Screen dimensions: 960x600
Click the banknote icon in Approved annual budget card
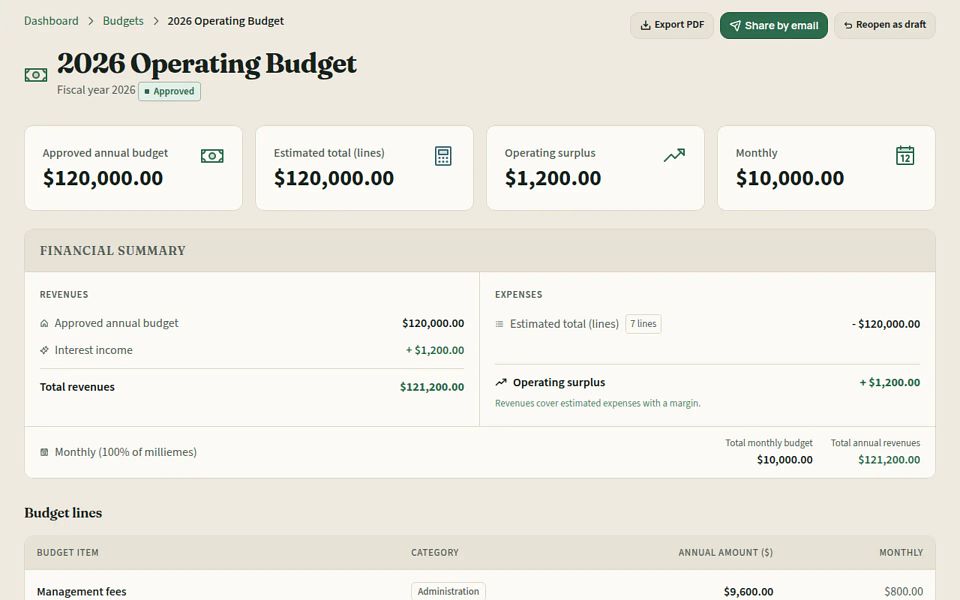pyautogui.click(x=212, y=156)
